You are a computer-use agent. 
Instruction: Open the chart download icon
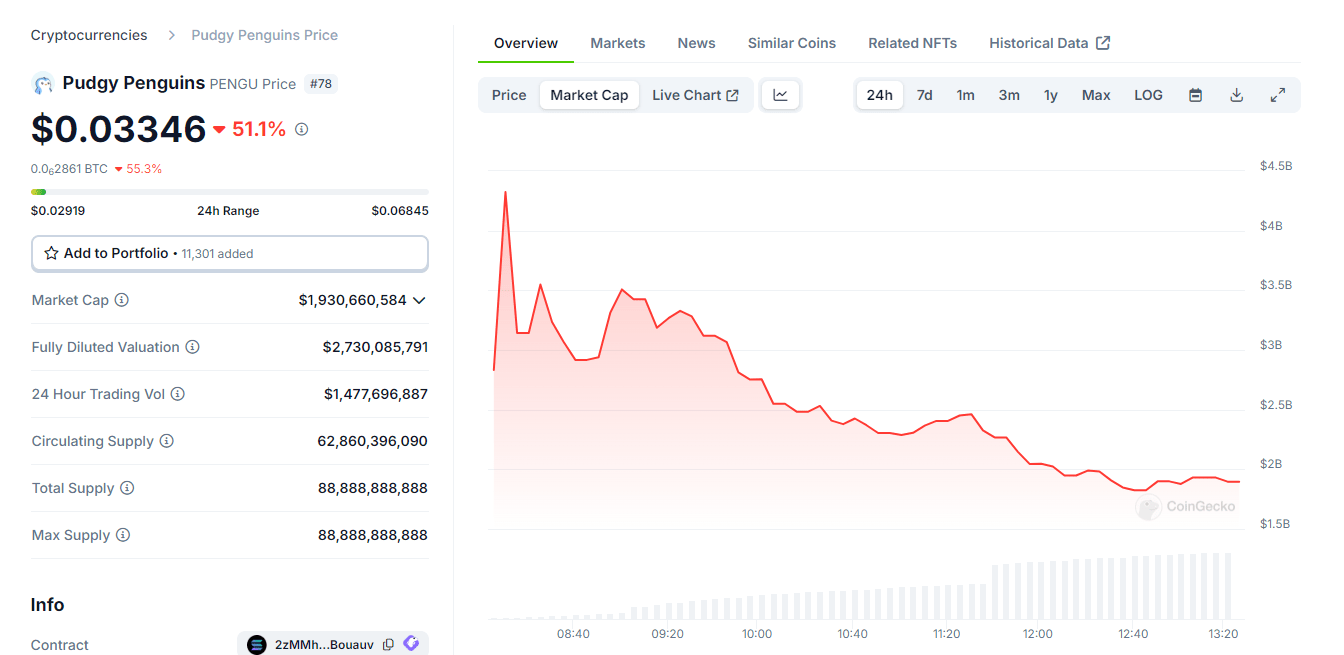1236,94
